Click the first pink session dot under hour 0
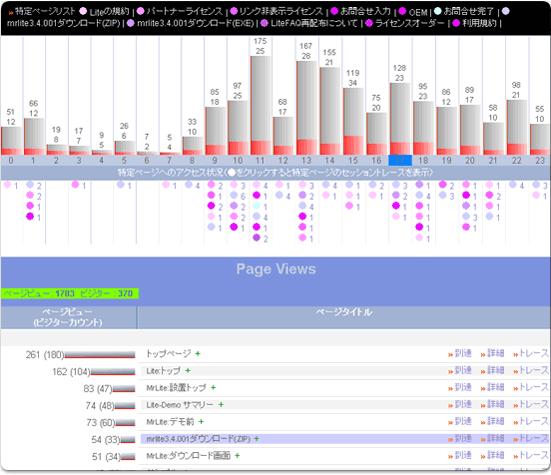Screen dimensions: 551x475 [7, 184]
